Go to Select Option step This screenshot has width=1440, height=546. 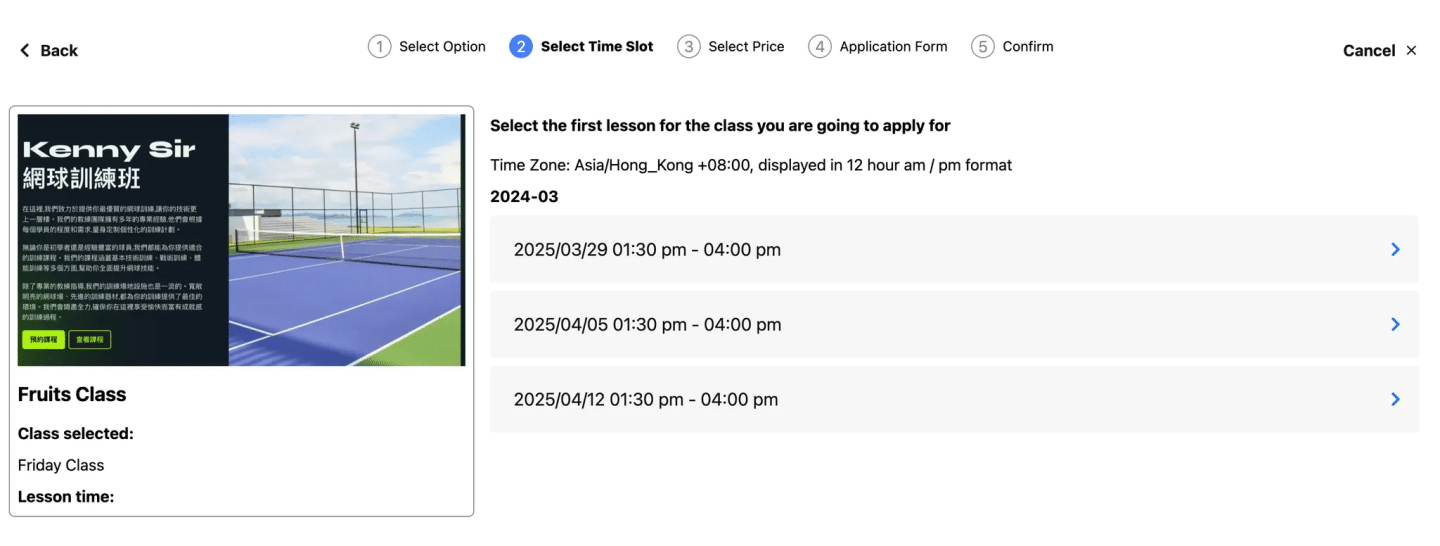tap(442, 46)
